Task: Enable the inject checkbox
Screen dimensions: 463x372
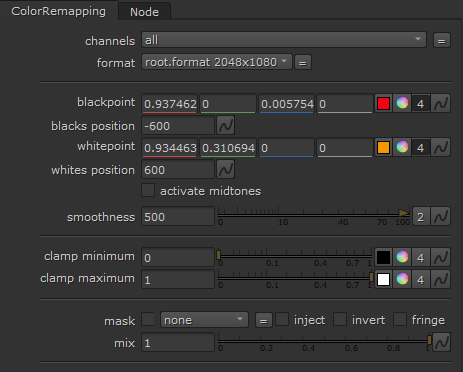Action: coord(282,319)
